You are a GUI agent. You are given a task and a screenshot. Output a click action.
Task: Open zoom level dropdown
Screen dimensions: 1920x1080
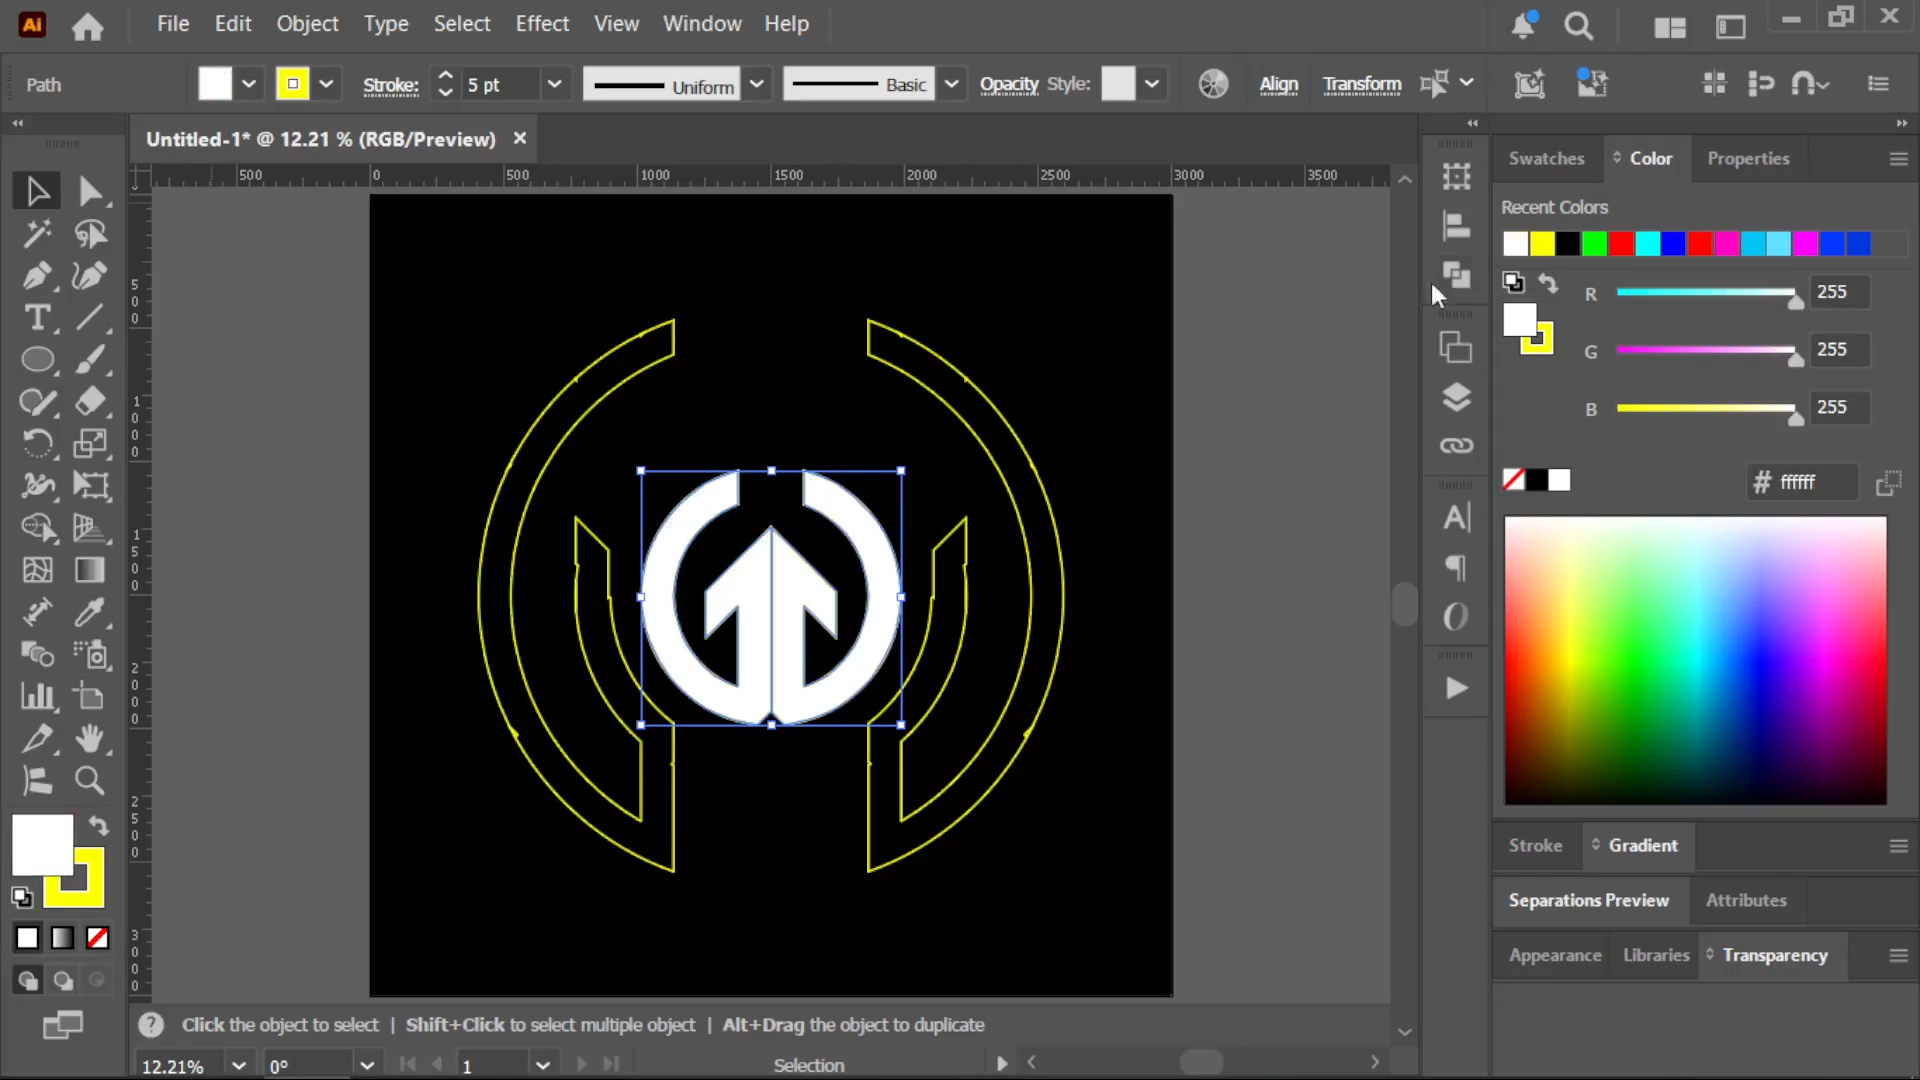coord(238,1065)
